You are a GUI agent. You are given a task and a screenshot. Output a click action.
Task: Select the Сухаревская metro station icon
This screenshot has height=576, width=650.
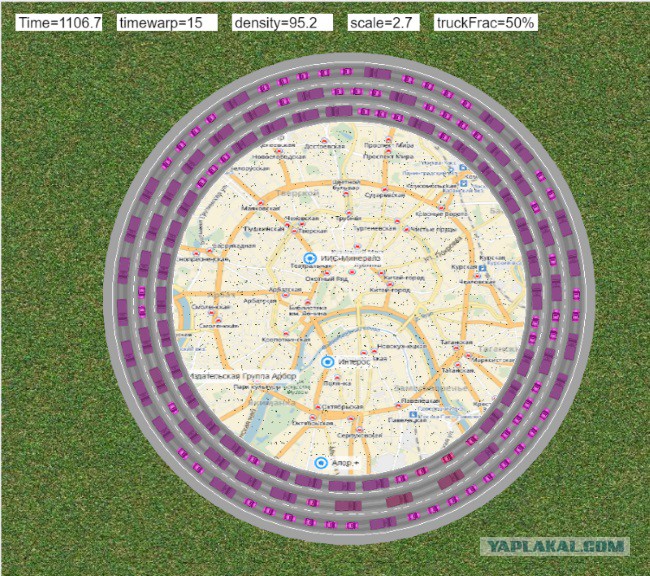(x=385, y=190)
